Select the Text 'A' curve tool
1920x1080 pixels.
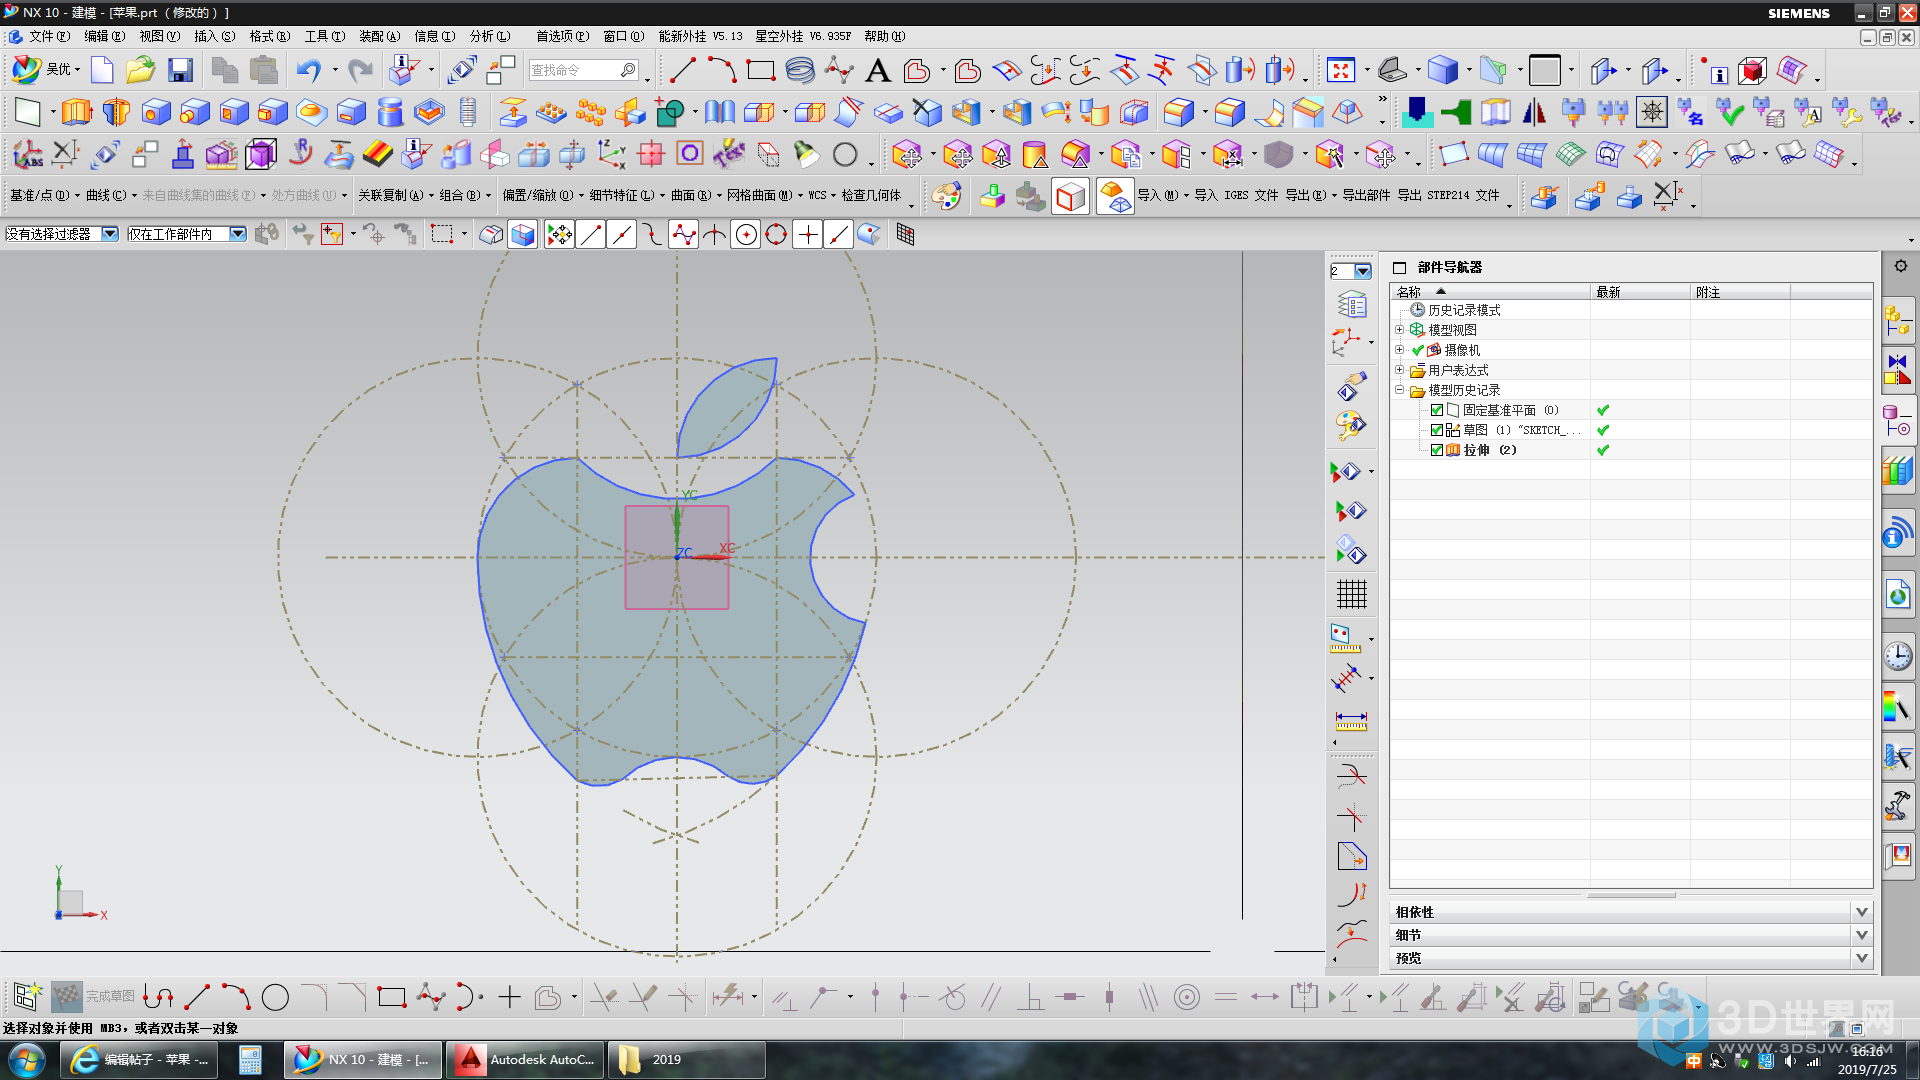tap(877, 70)
